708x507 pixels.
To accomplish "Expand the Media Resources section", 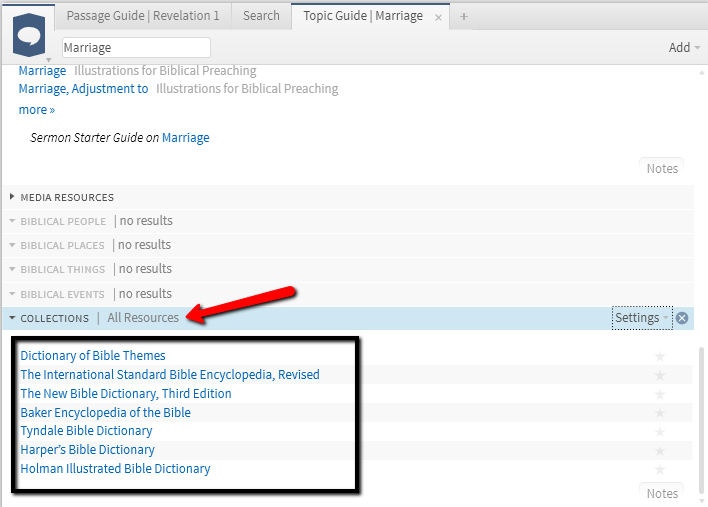I will point(12,197).
